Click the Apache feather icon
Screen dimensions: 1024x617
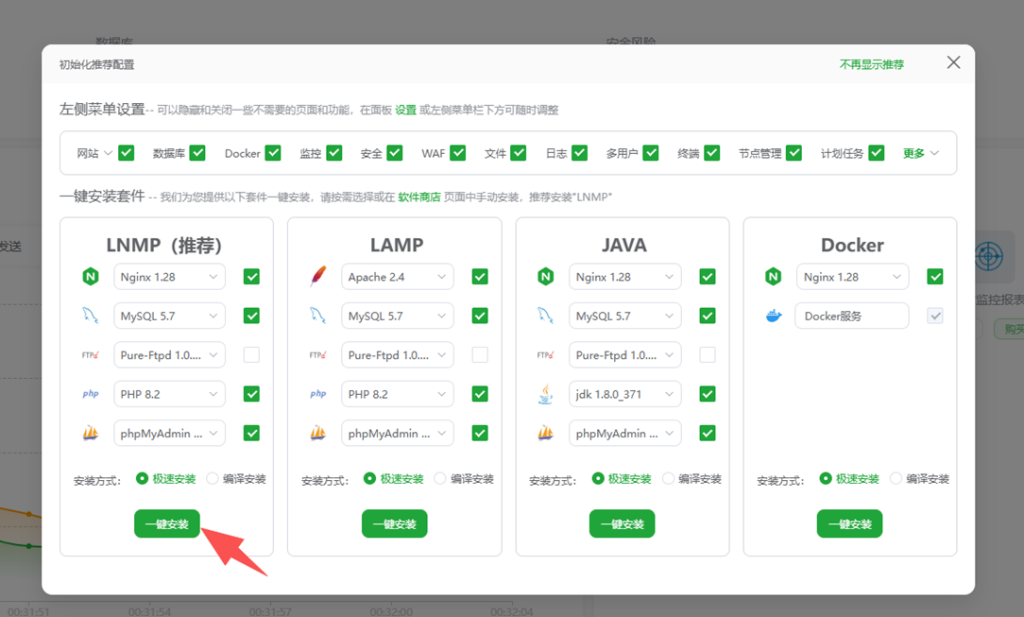[x=318, y=277]
